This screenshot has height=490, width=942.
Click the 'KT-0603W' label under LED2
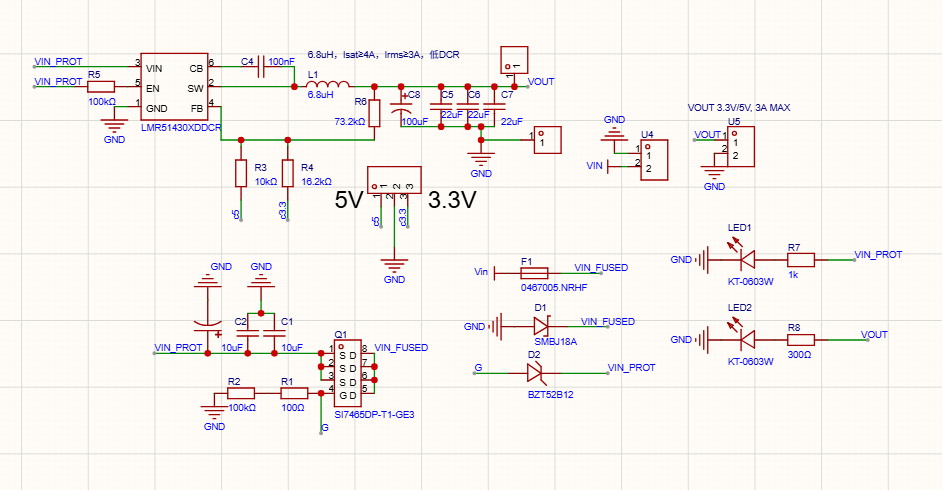point(750,361)
